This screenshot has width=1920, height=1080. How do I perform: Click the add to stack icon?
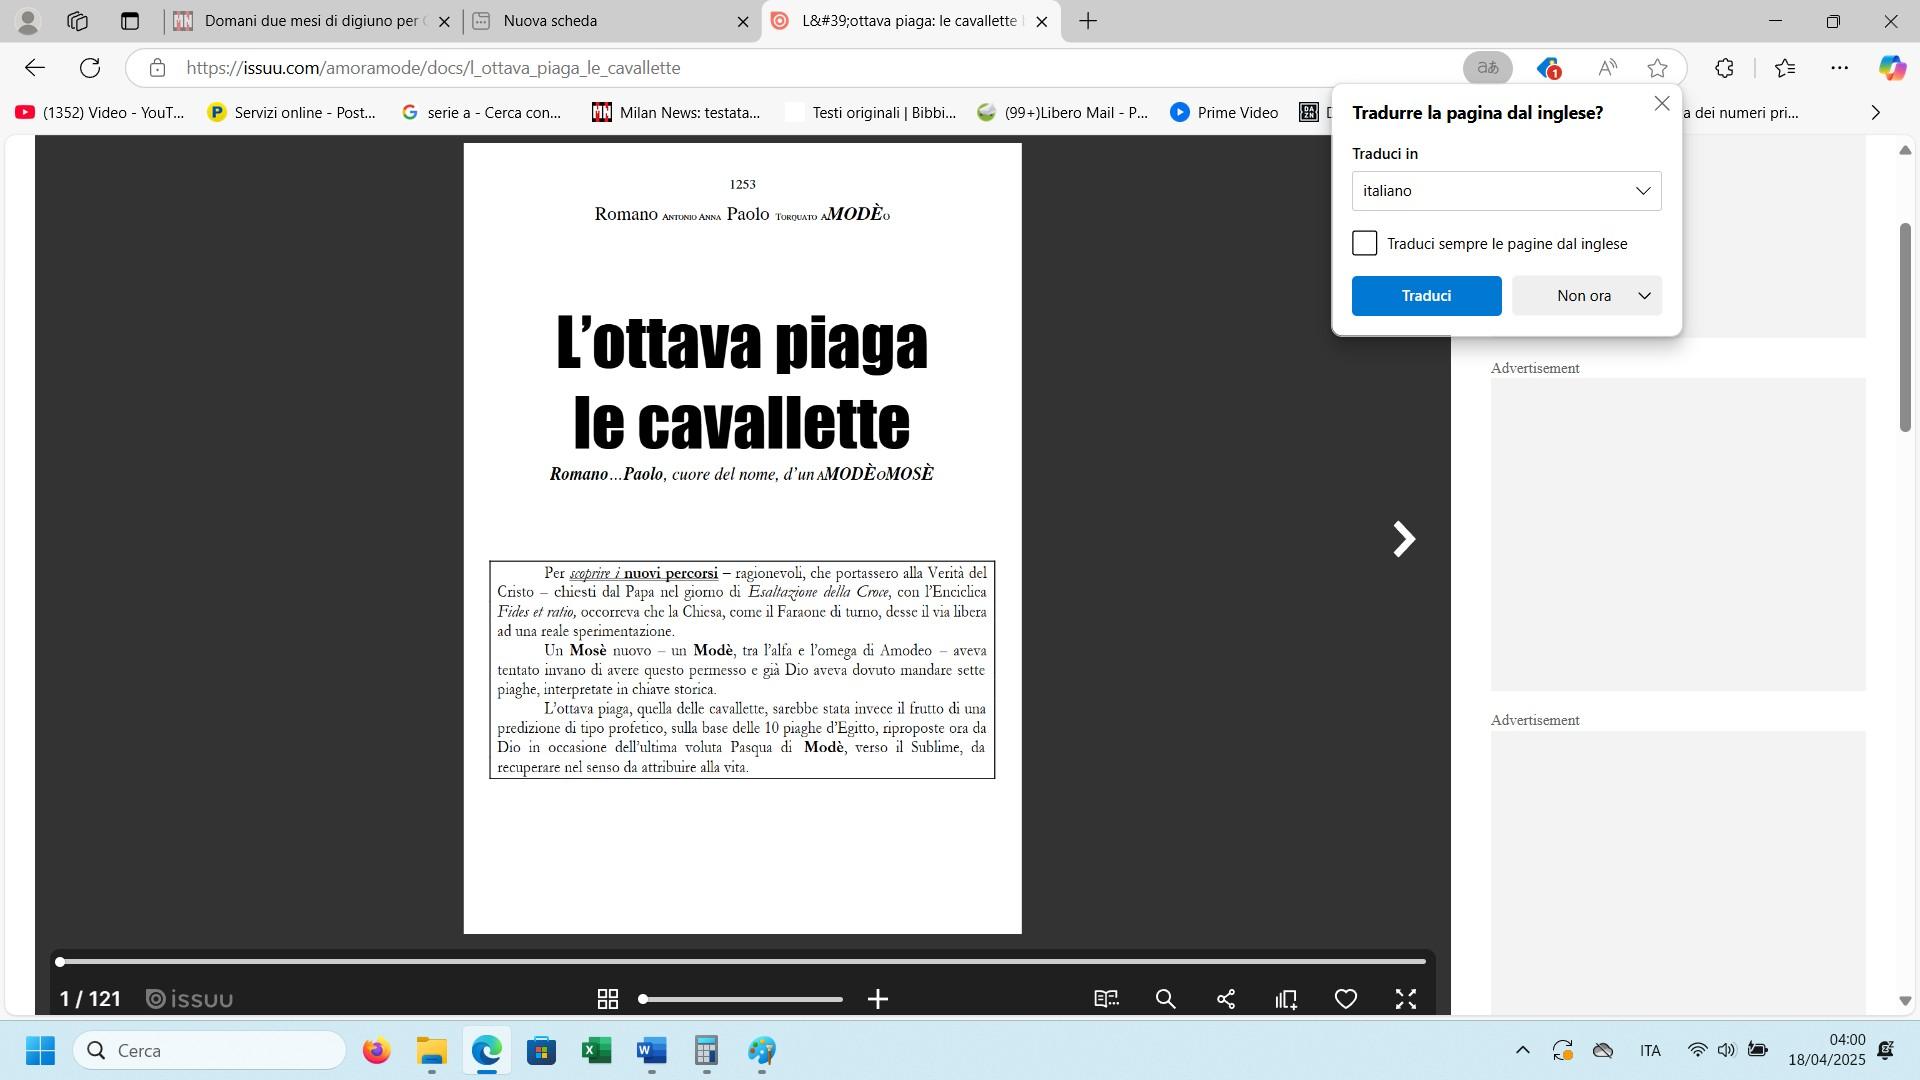click(1286, 999)
